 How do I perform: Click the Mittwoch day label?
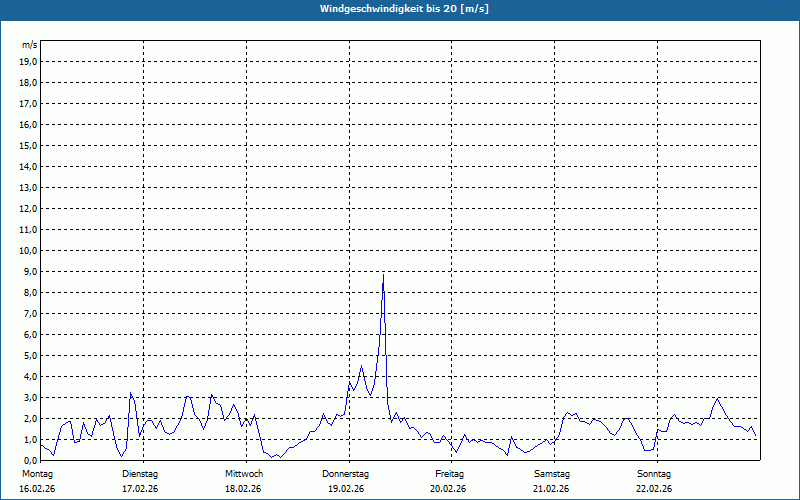pos(244,473)
